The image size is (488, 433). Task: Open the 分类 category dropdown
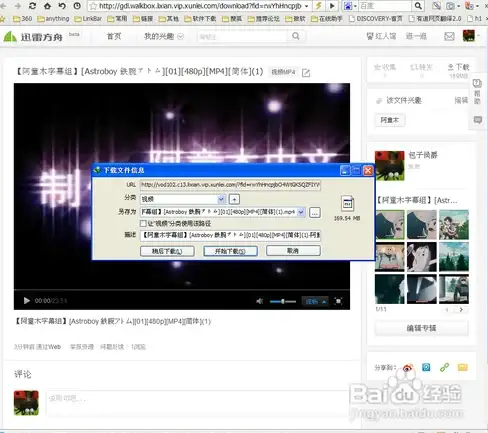pos(183,199)
